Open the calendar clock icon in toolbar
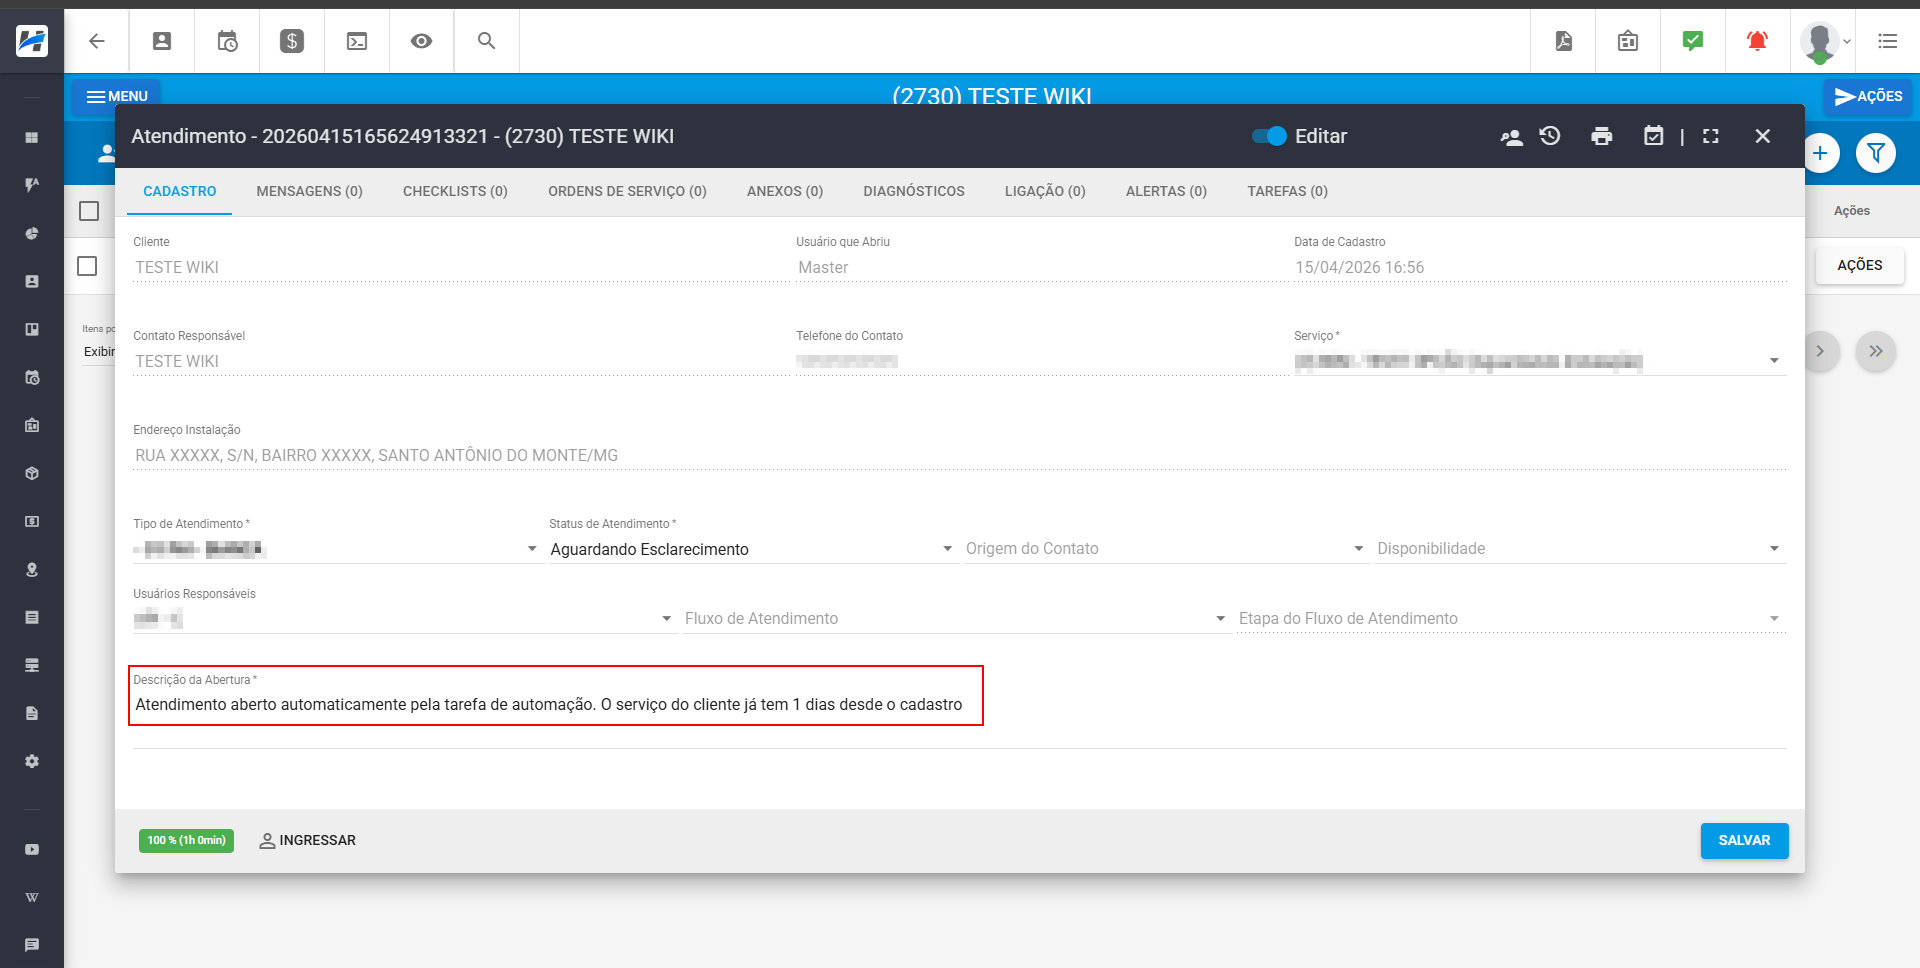Image resolution: width=1920 pixels, height=968 pixels. pyautogui.click(x=227, y=41)
